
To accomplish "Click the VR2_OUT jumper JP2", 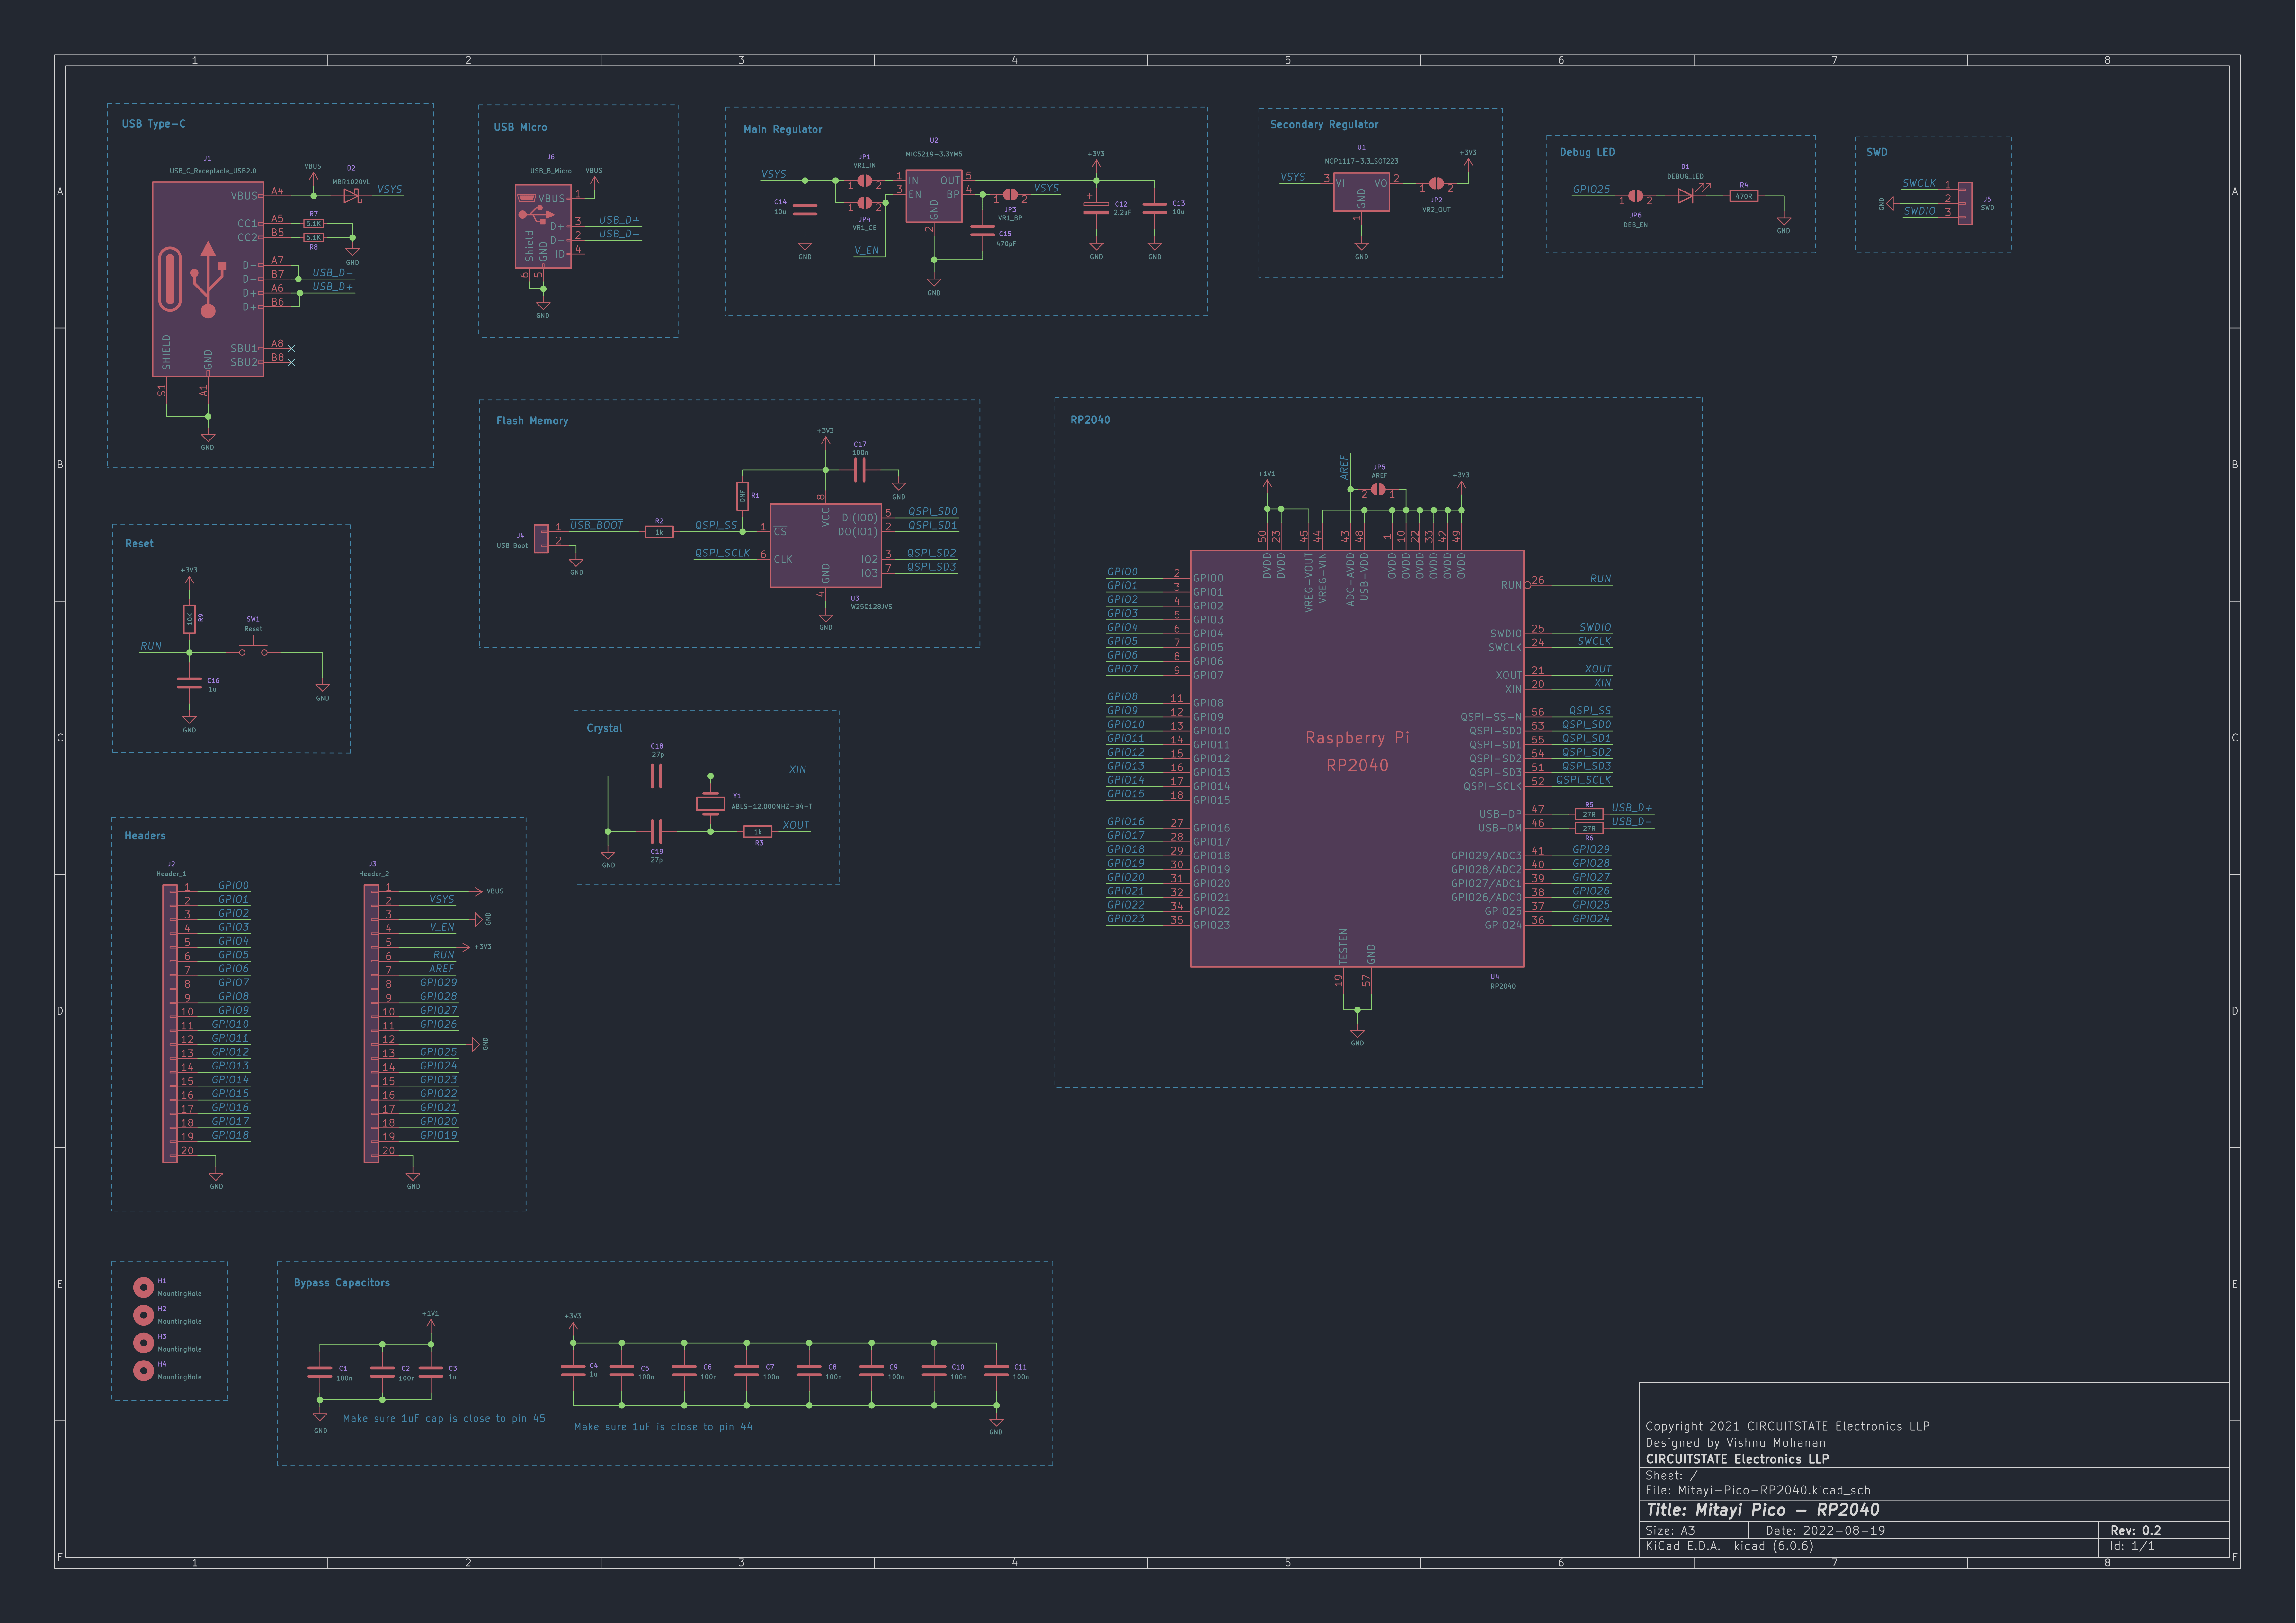I will tap(1436, 184).
